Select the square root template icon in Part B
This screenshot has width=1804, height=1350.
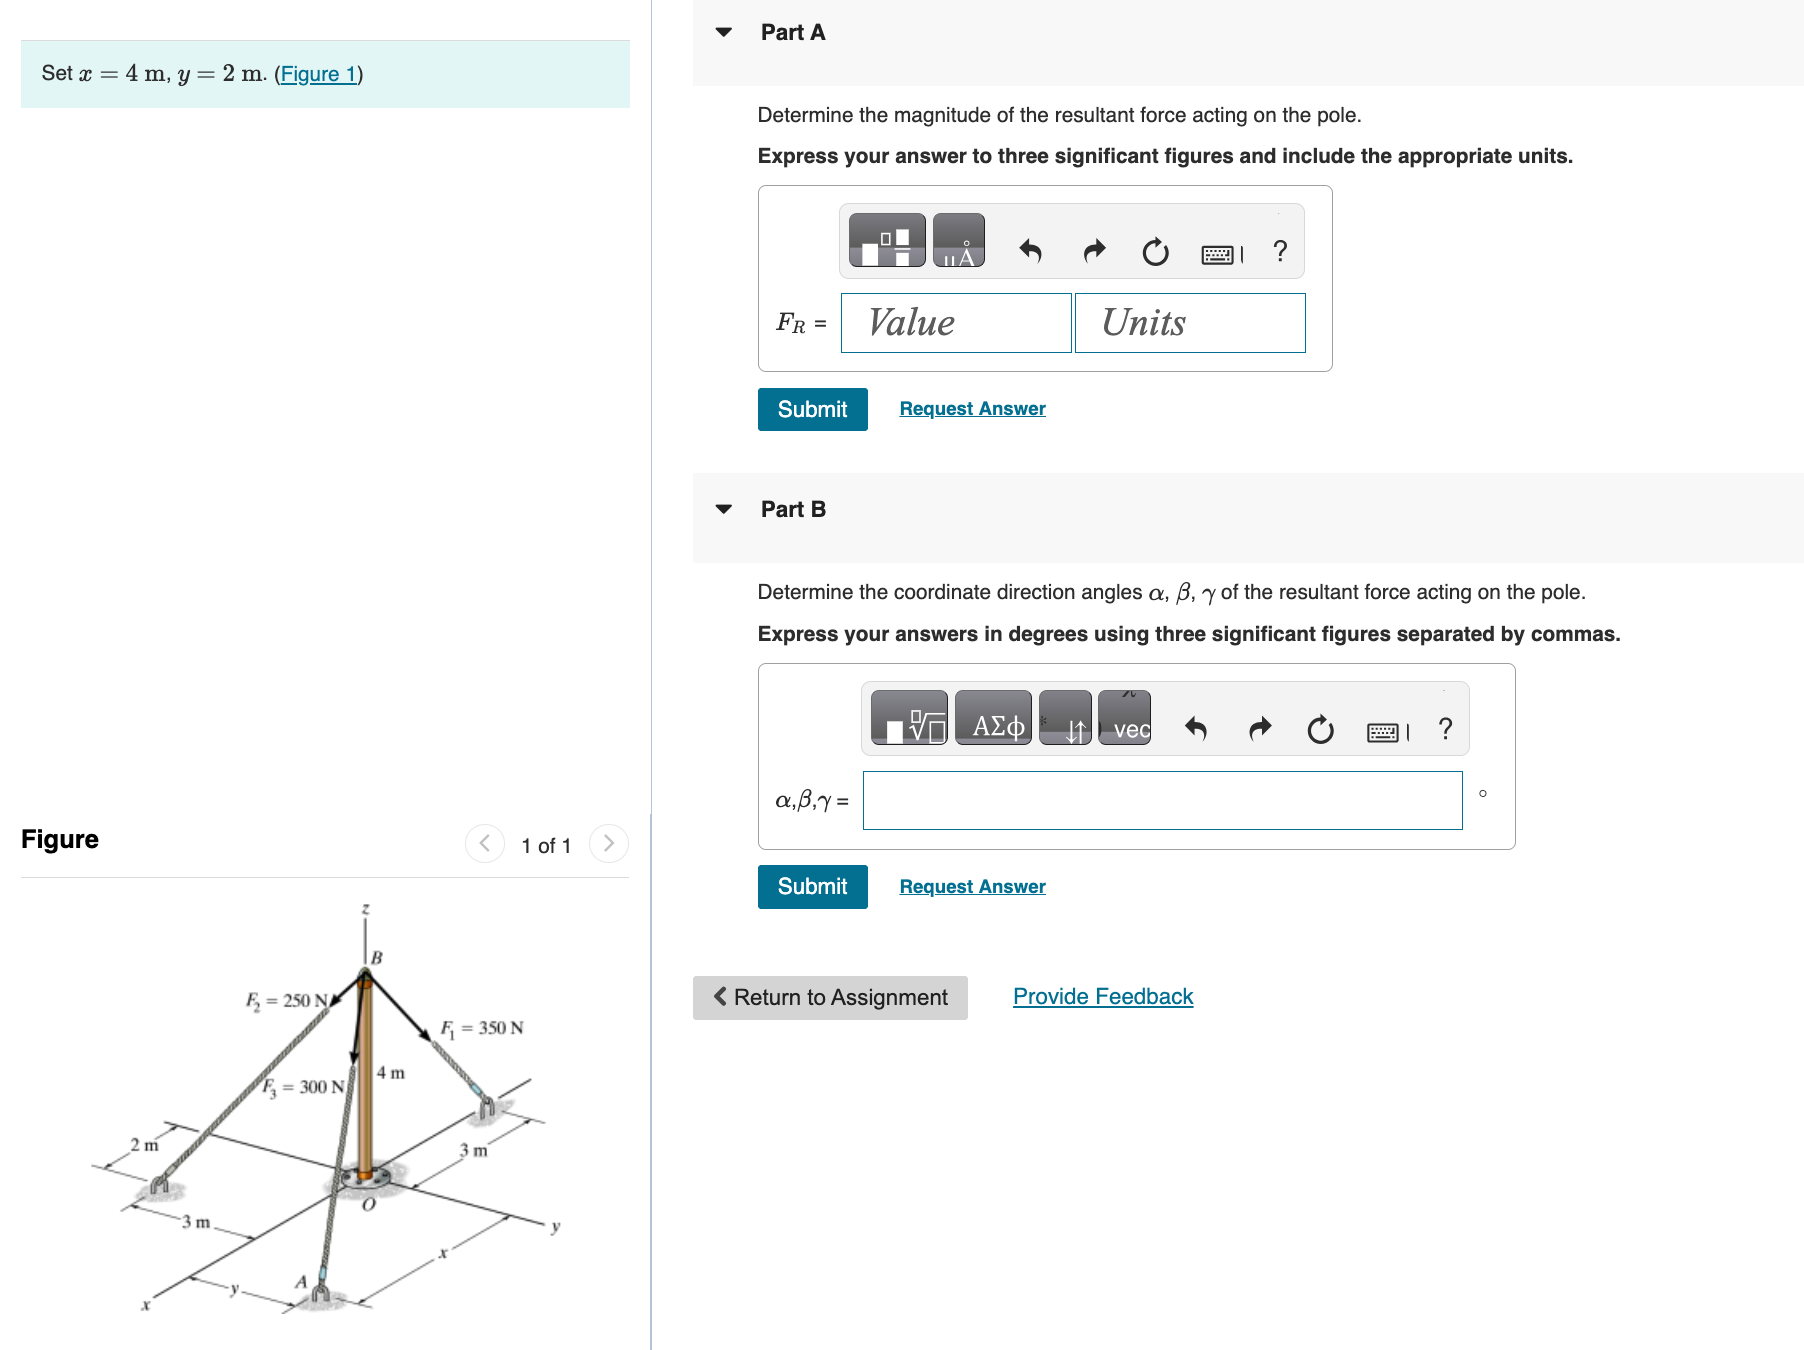(x=910, y=719)
